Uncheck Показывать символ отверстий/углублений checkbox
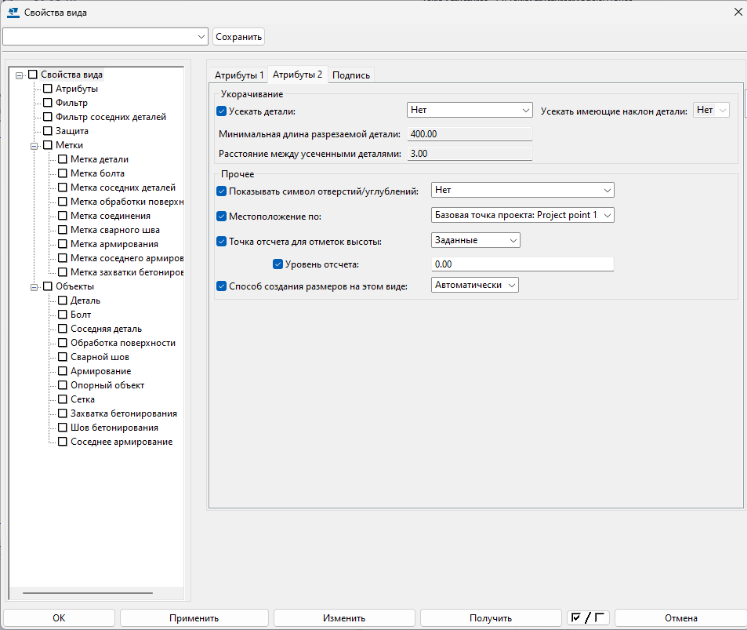747x630 pixels. coord(222,190)
